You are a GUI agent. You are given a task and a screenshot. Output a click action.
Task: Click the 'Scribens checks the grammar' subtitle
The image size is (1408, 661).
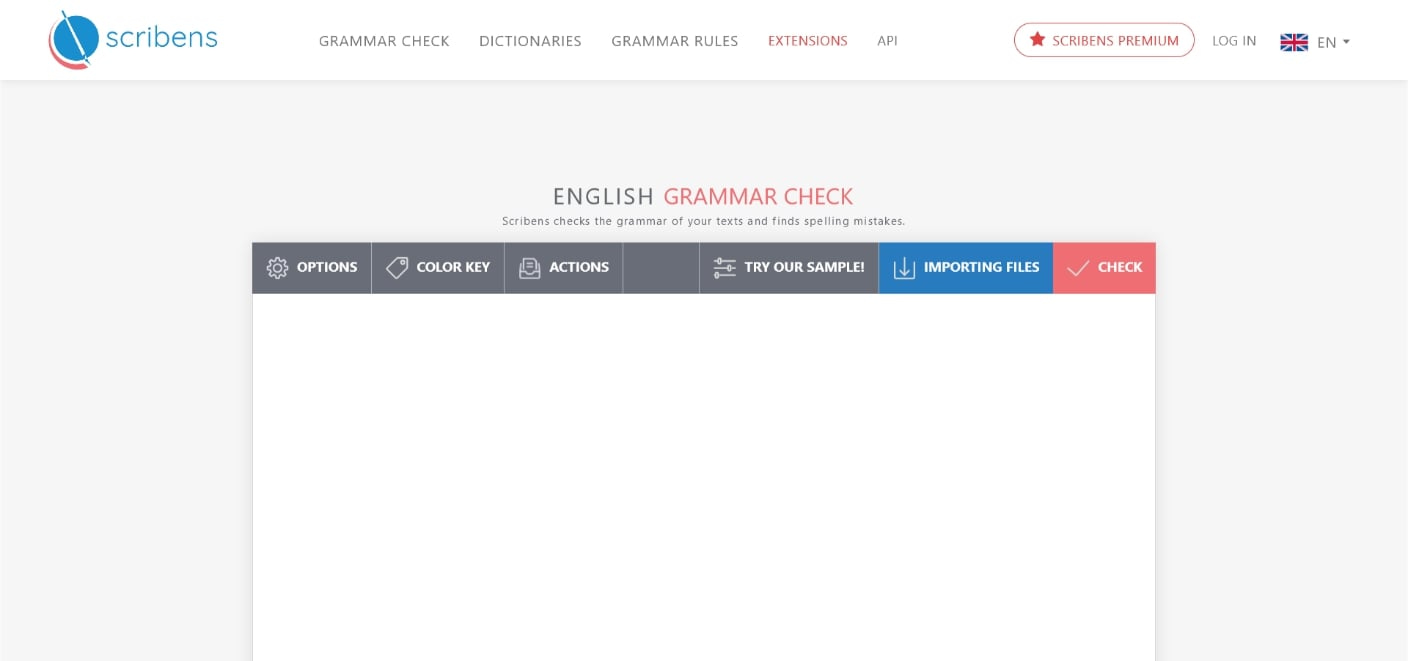coord(703,221)
